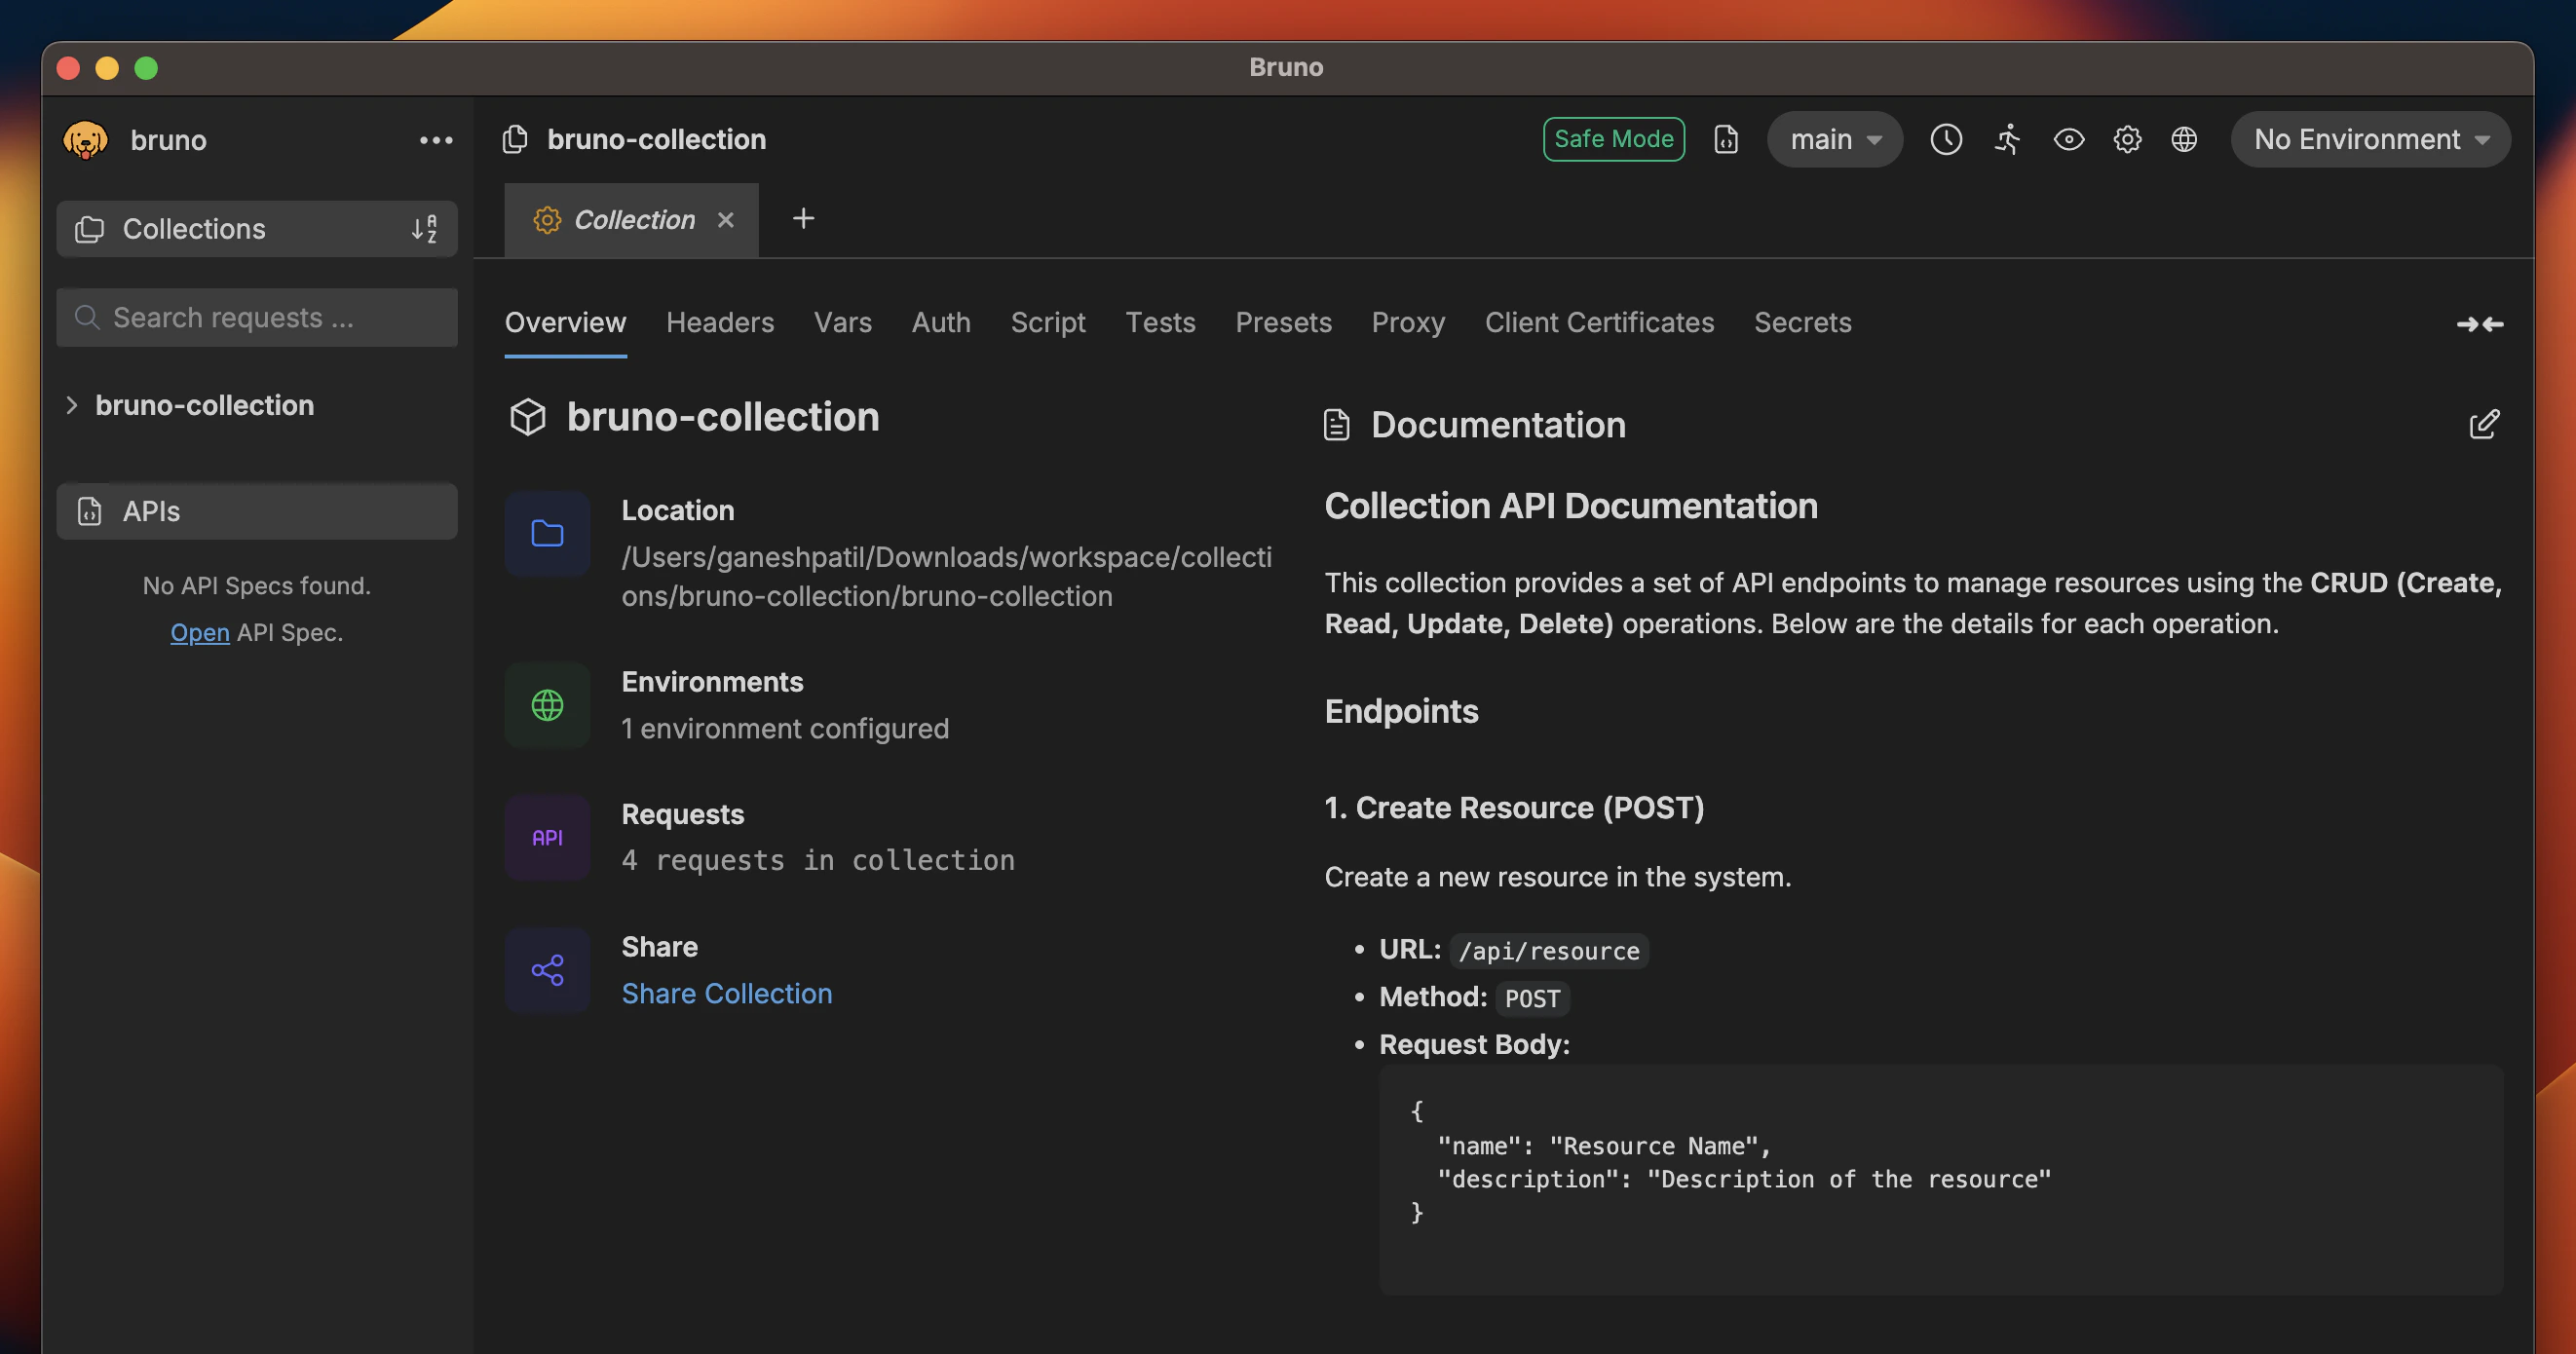Viewport: 2576px width, 1354px height.
Task: Click the API spec file icon beside Safe Mode
Action: coord(1726,139)
